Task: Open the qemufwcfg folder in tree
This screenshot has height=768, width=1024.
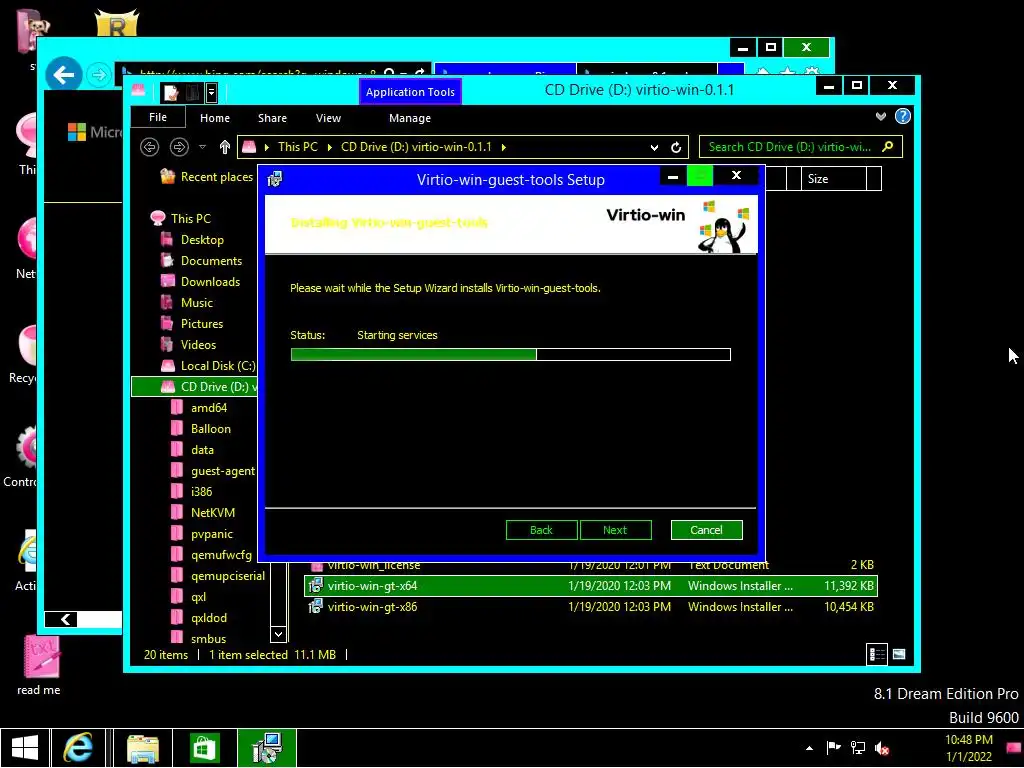Action: click(212, 554)
